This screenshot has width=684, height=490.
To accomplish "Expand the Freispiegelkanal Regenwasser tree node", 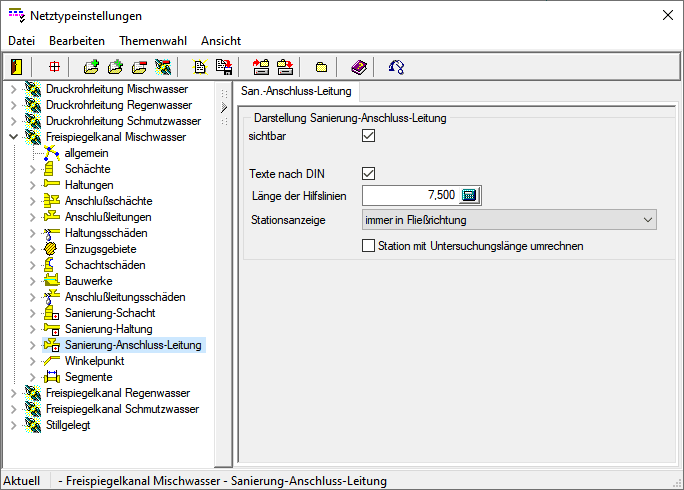I will click(x=13, y=393).
